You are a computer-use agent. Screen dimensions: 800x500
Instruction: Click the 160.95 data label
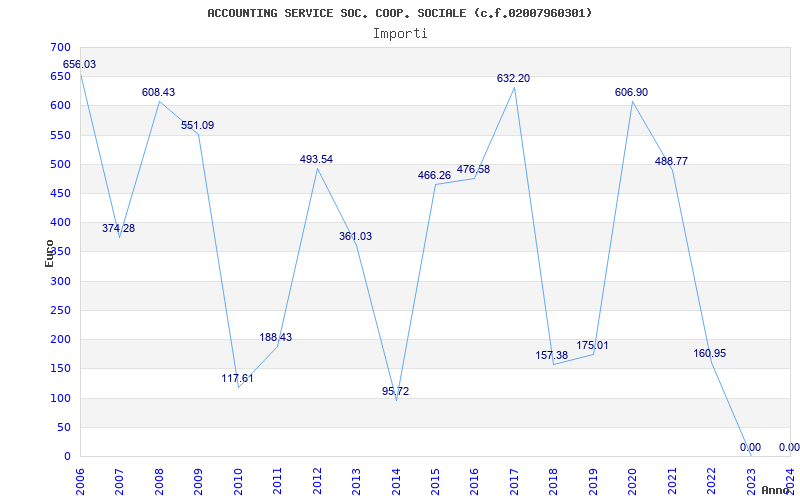(710, 354)
